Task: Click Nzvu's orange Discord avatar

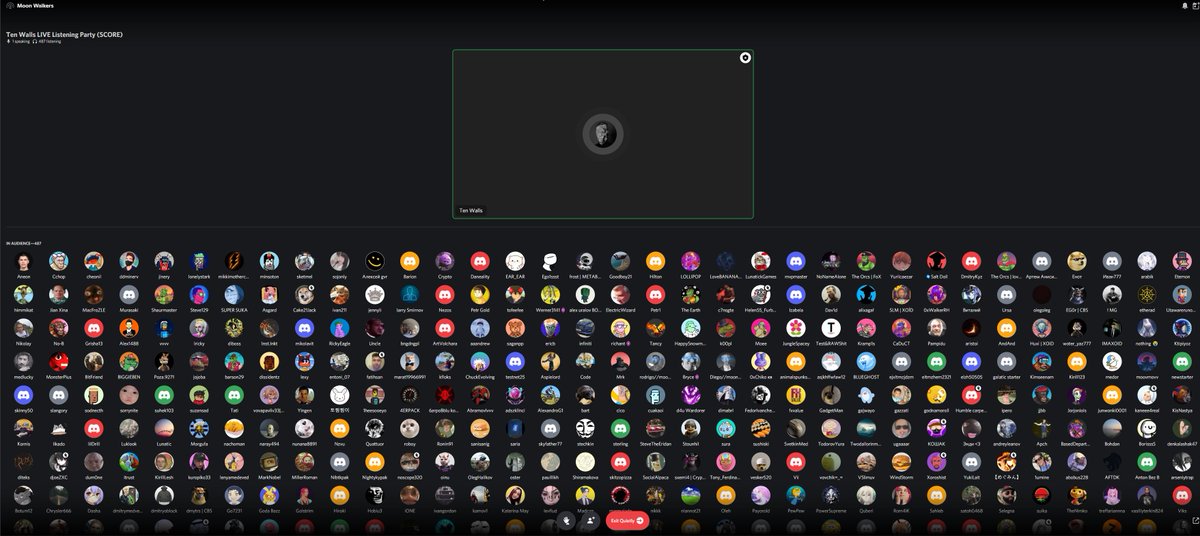Action: coord(339,429)
